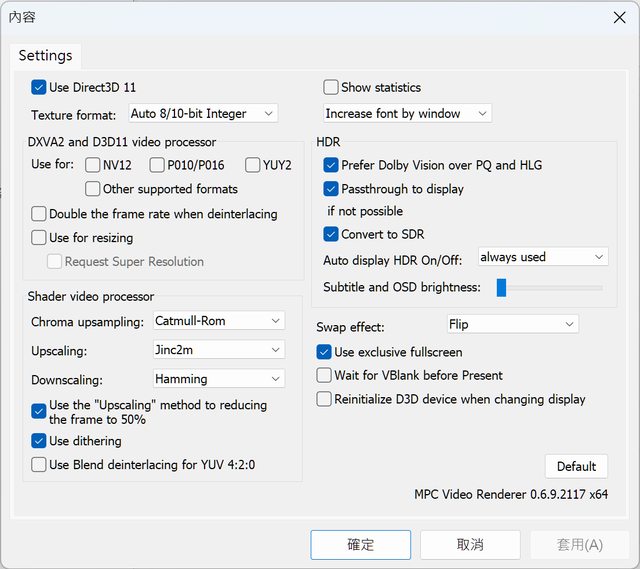Enable Wait for VBlank before Present
This screenshot has width=640, height=569.
click(324, 375)
